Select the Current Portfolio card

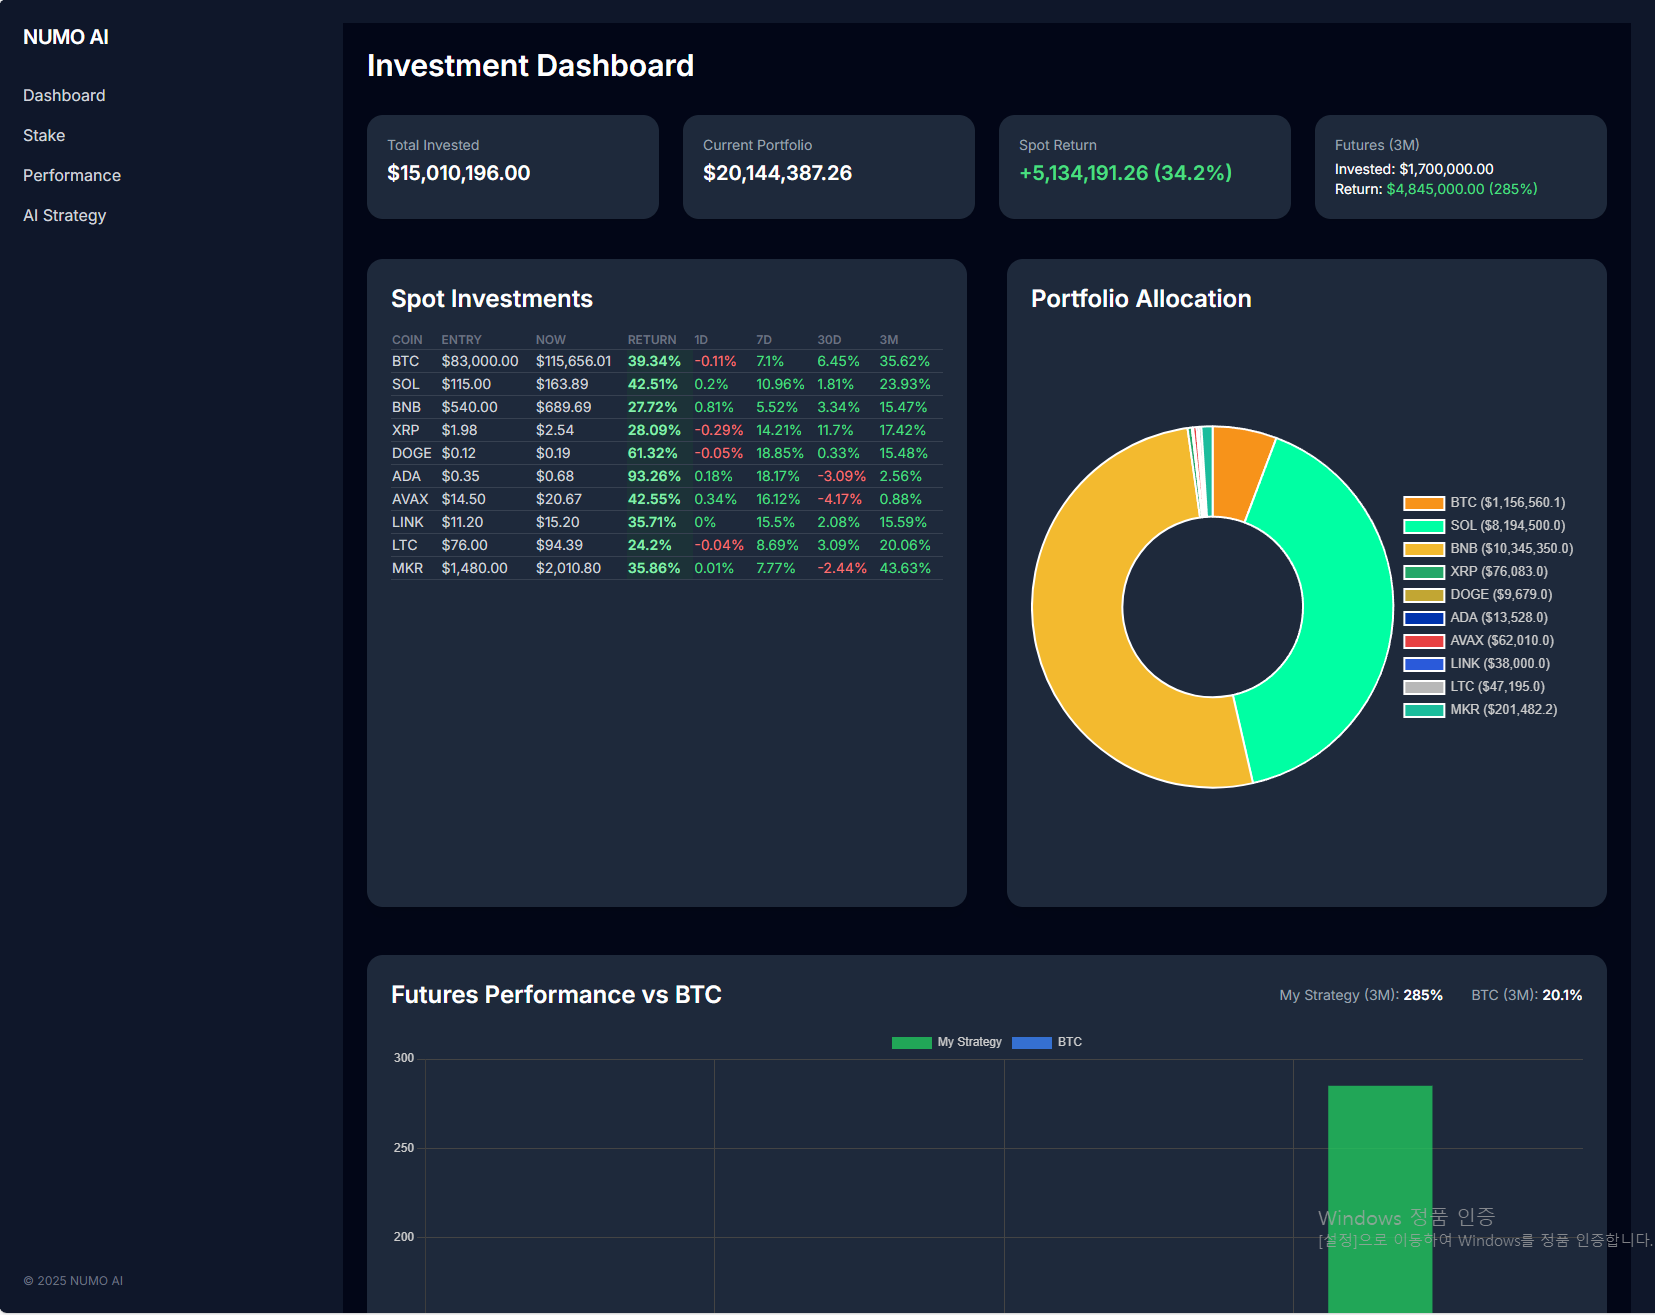pyautogui.click(x=829, y=167)
